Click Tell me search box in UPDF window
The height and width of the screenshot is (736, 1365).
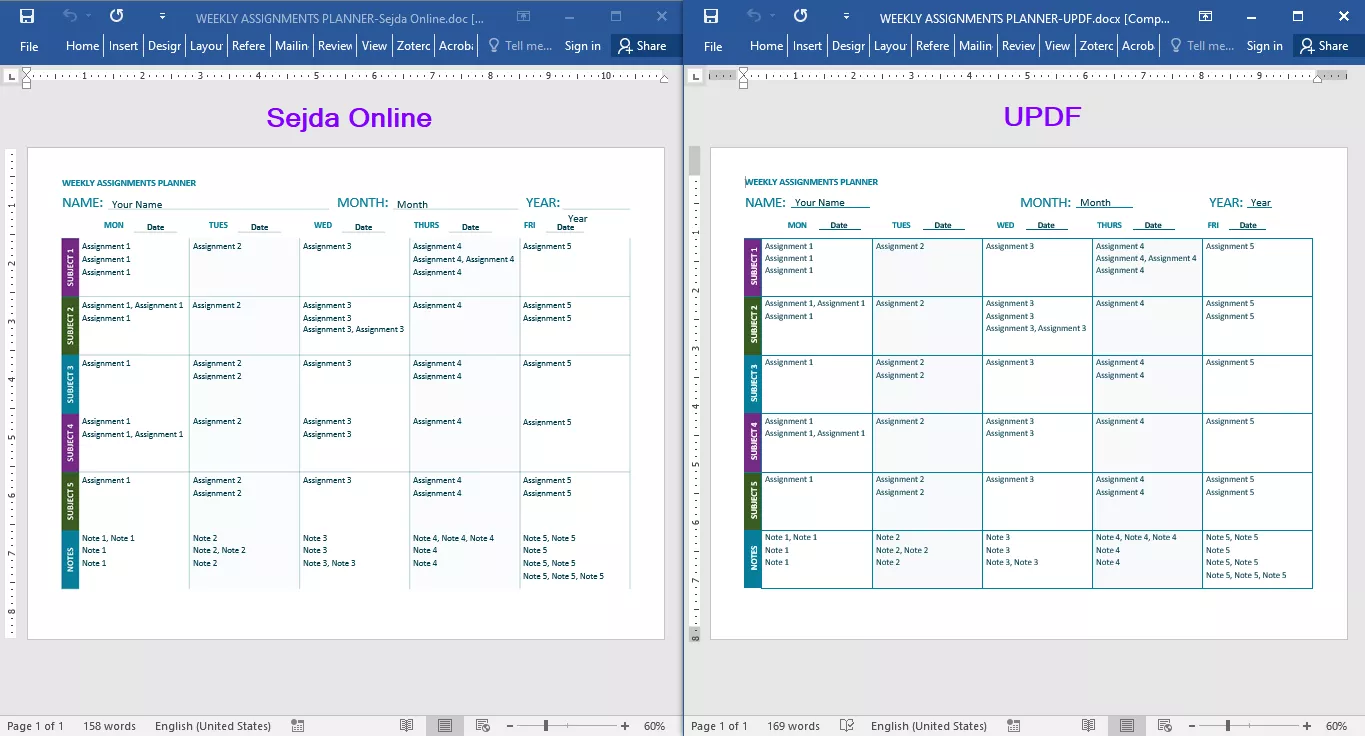(1202, 46)
